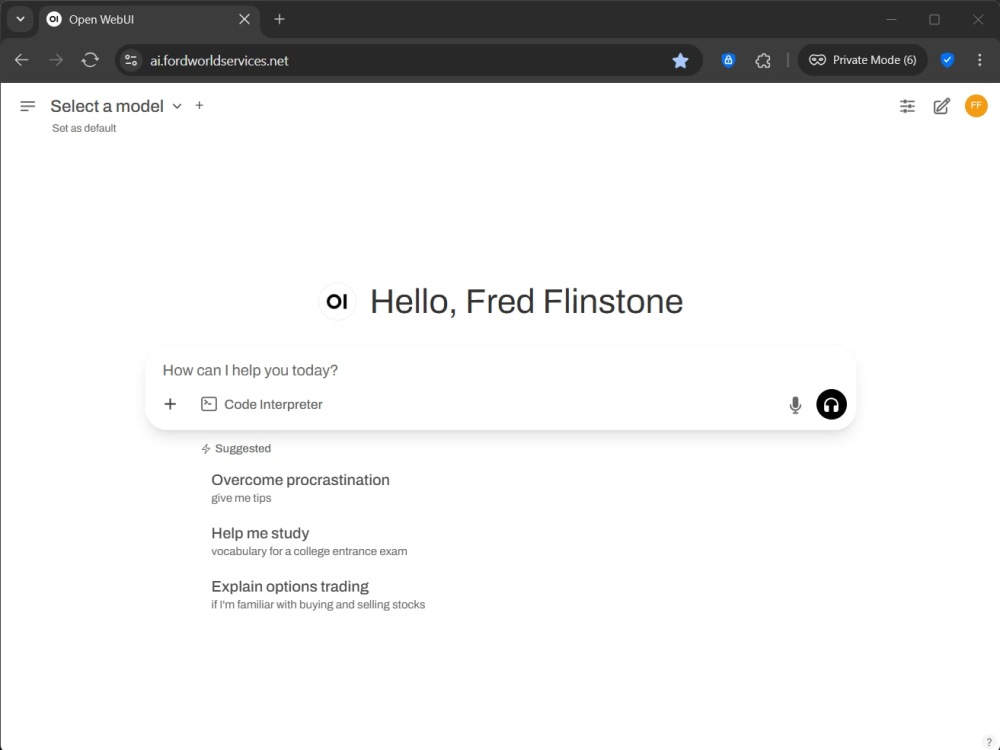The height and width of the screenshot is (750, 1000).
Task: Start voice dictation with microphone icon
Action: pos(795,404)
